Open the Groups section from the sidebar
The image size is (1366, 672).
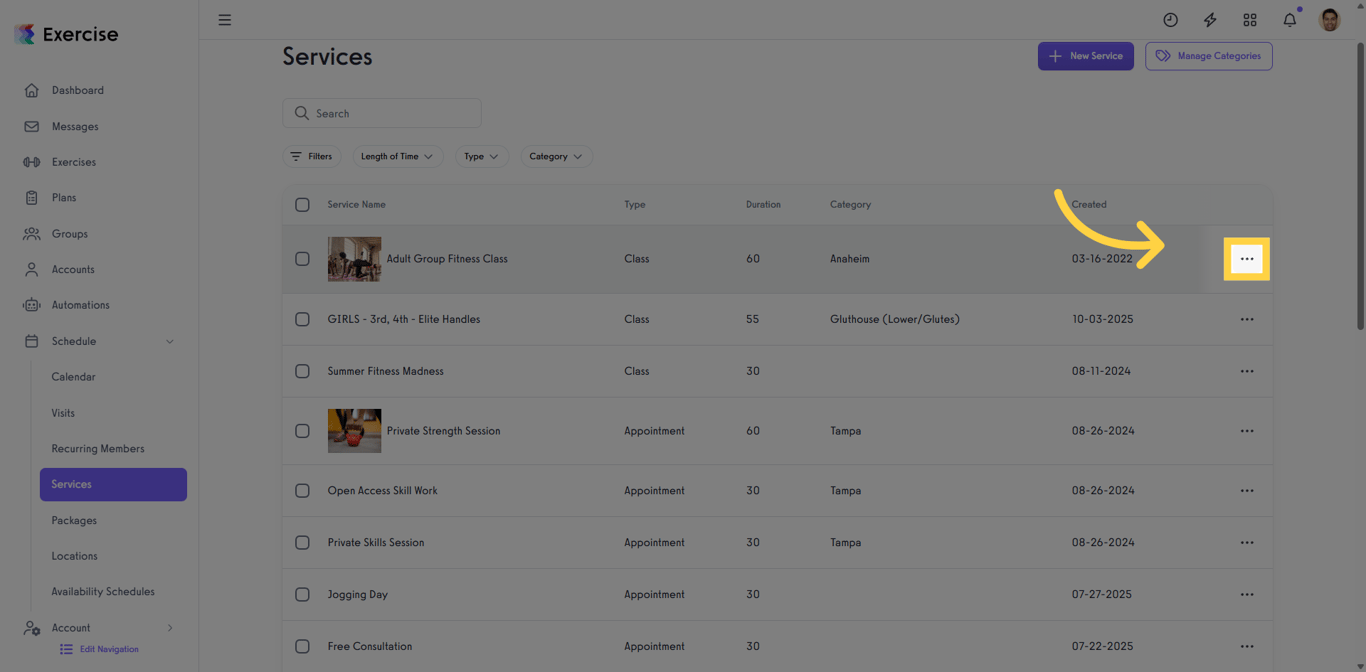(x=70, y=233)
